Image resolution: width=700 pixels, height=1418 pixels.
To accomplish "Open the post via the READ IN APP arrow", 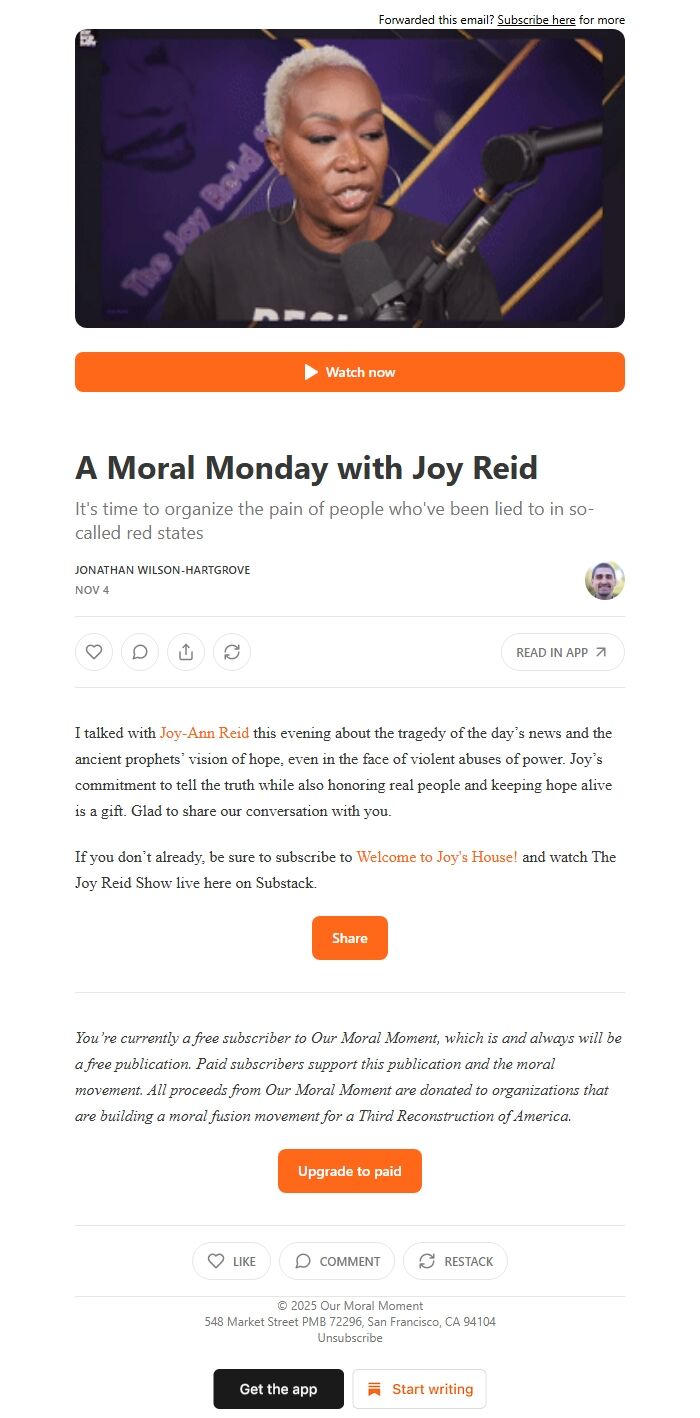I will click(600, 651).
